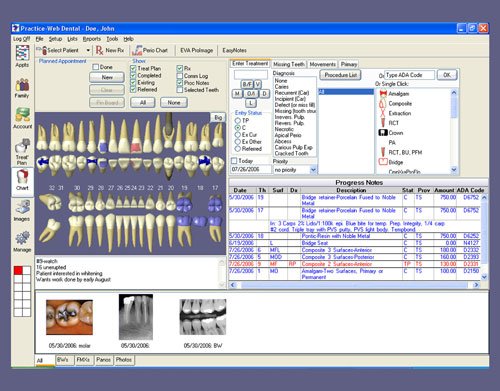Open the Treat' Plan module icon
This screenshot has width=500, height=391.
click(22, 146)
